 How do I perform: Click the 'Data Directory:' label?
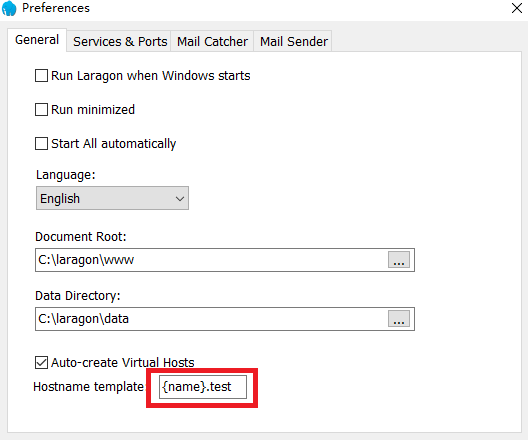78,296
